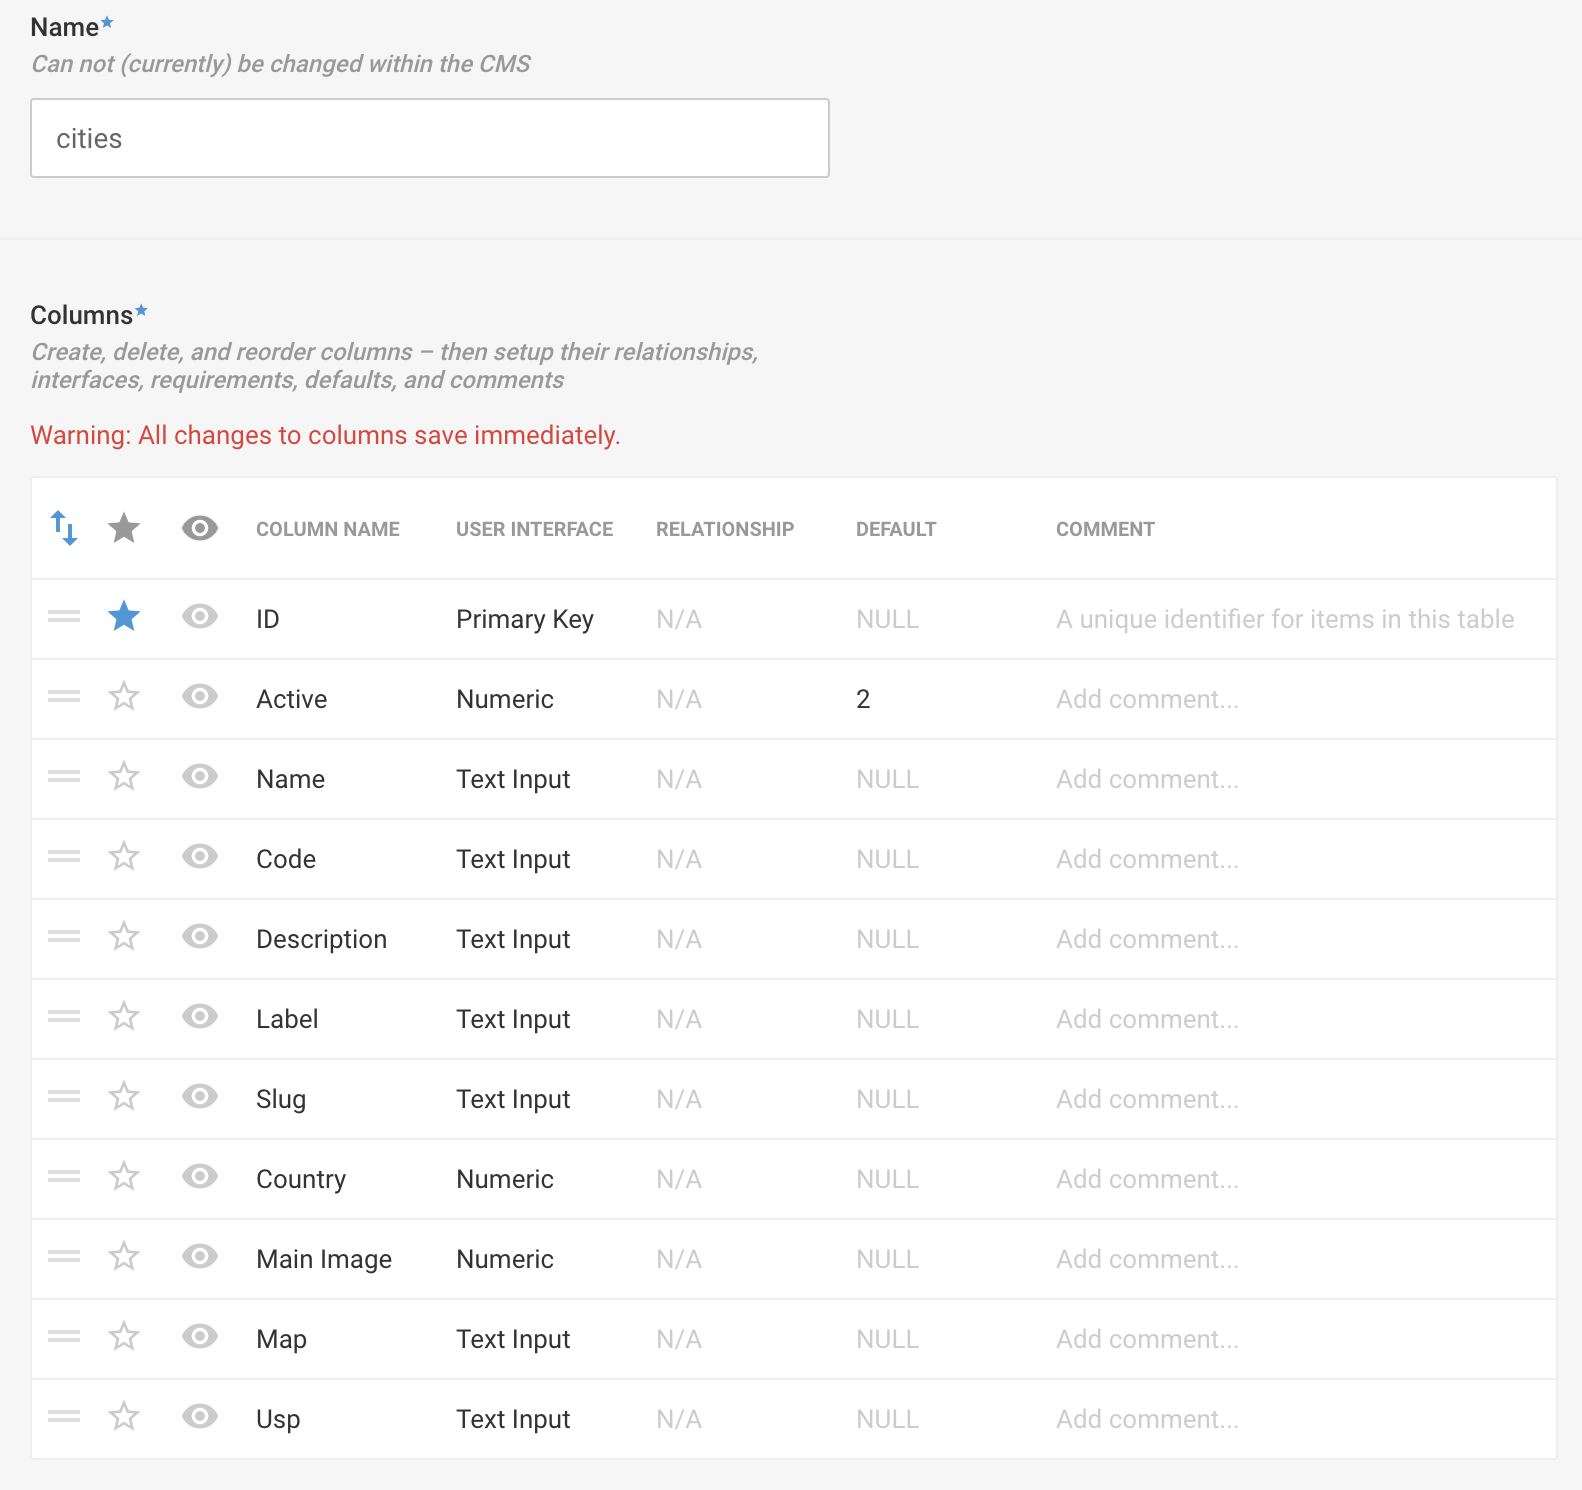
Task: Open the Primary Key interface for ID
Action: point(525,620)
